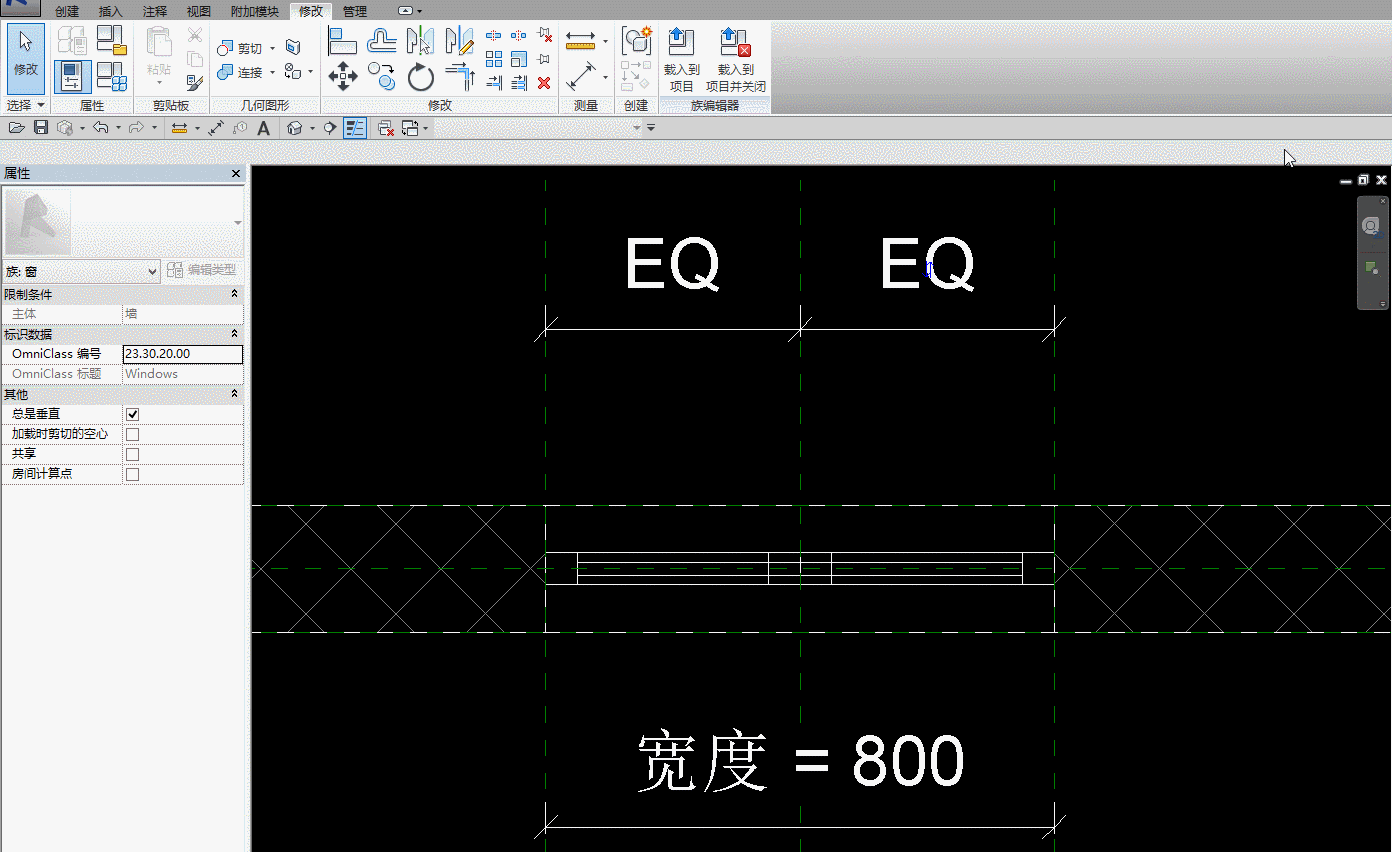Click the Pin tool icon
This screenshot has width=1392, height=852.
(x=544, y=59)
